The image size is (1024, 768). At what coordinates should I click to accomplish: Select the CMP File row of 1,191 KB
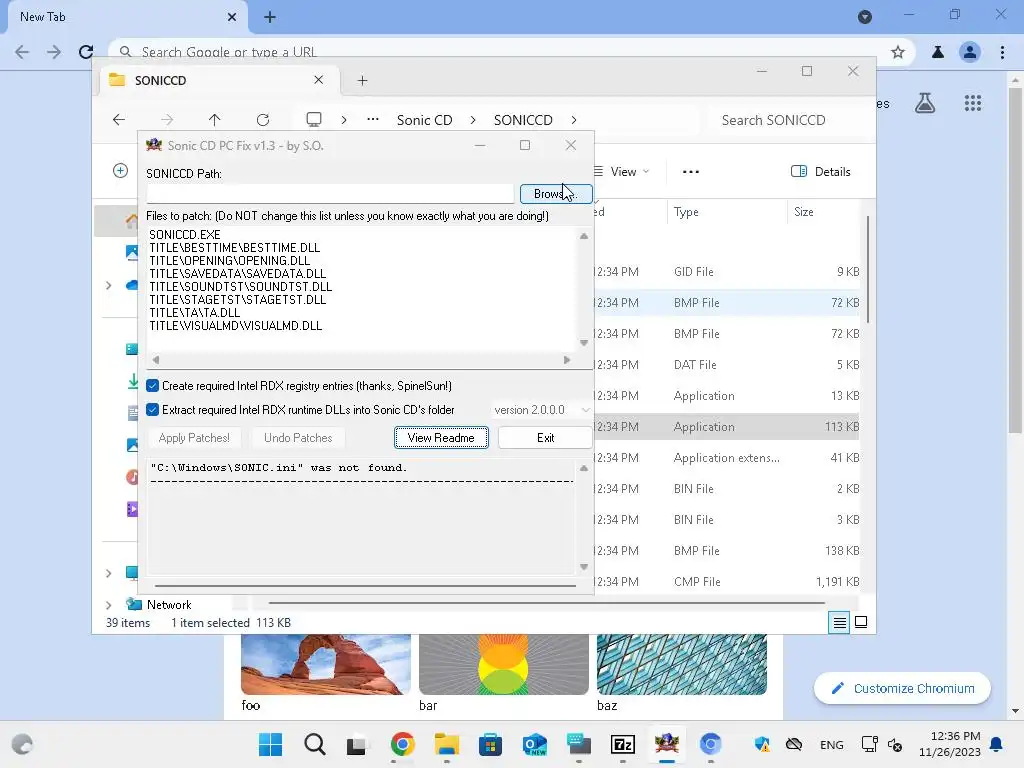[x=726, y=582]
